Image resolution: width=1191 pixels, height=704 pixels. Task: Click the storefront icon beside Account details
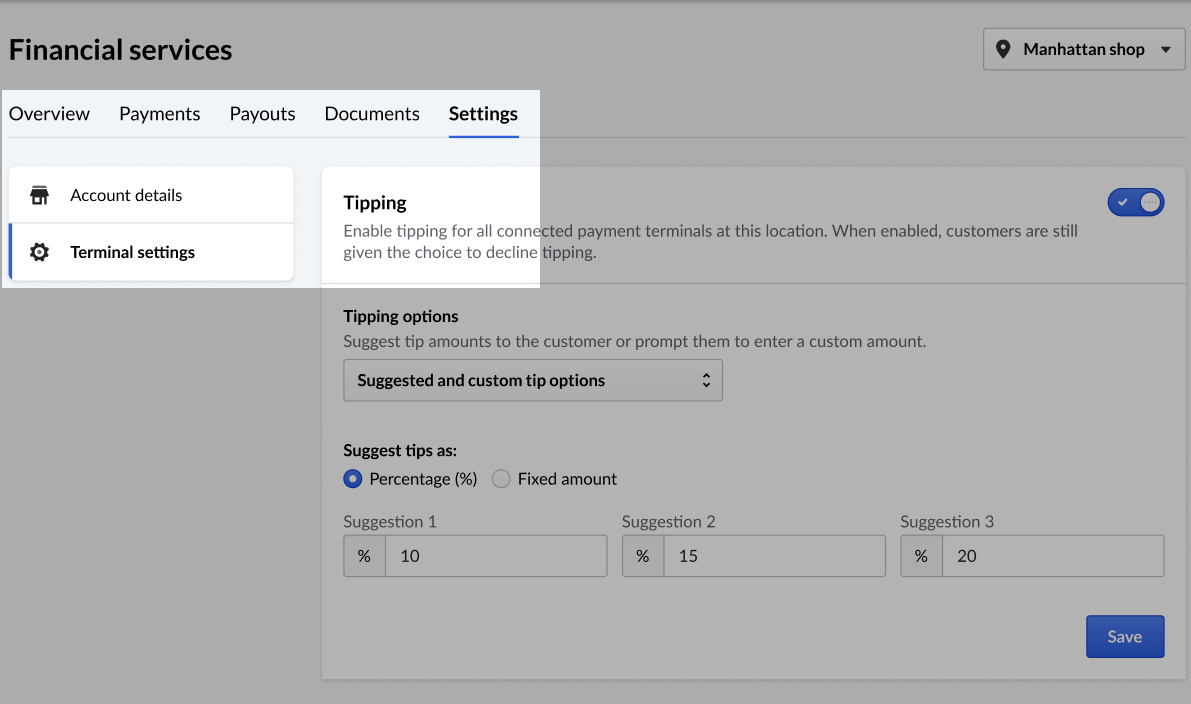[39, 195]
